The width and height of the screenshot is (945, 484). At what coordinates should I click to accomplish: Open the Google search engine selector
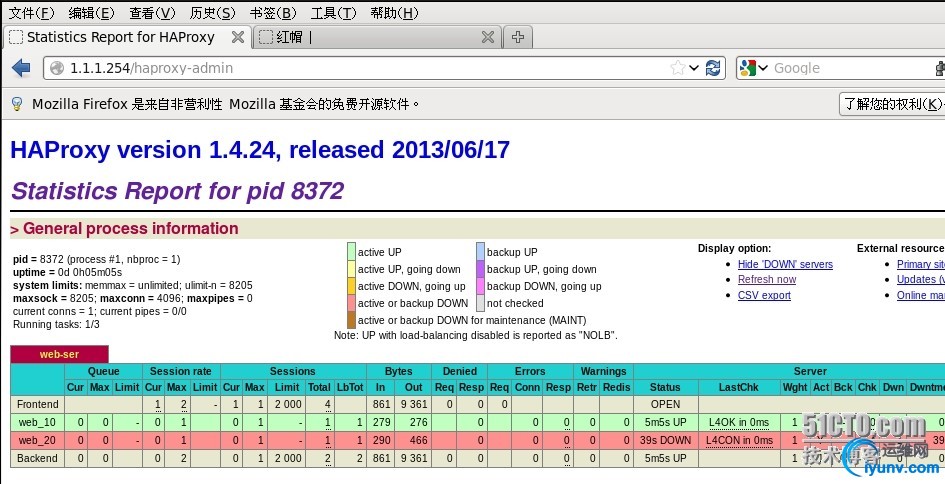click(x=753, y=68)
